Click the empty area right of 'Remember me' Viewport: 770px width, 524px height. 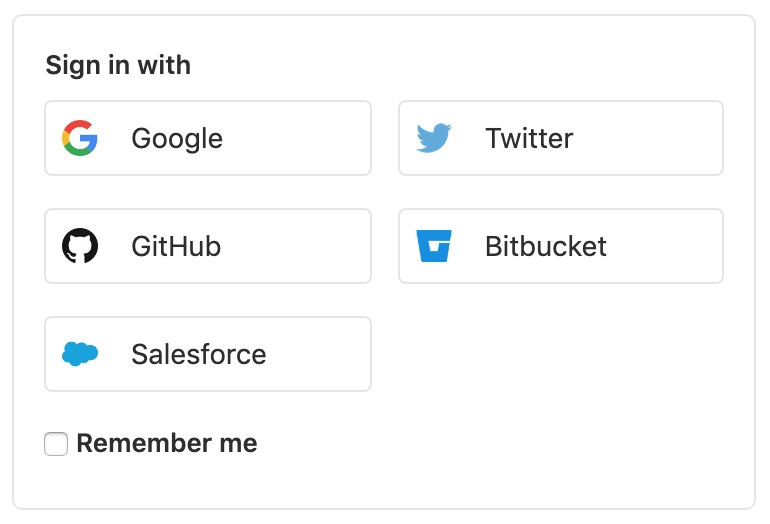pos(500,444)
